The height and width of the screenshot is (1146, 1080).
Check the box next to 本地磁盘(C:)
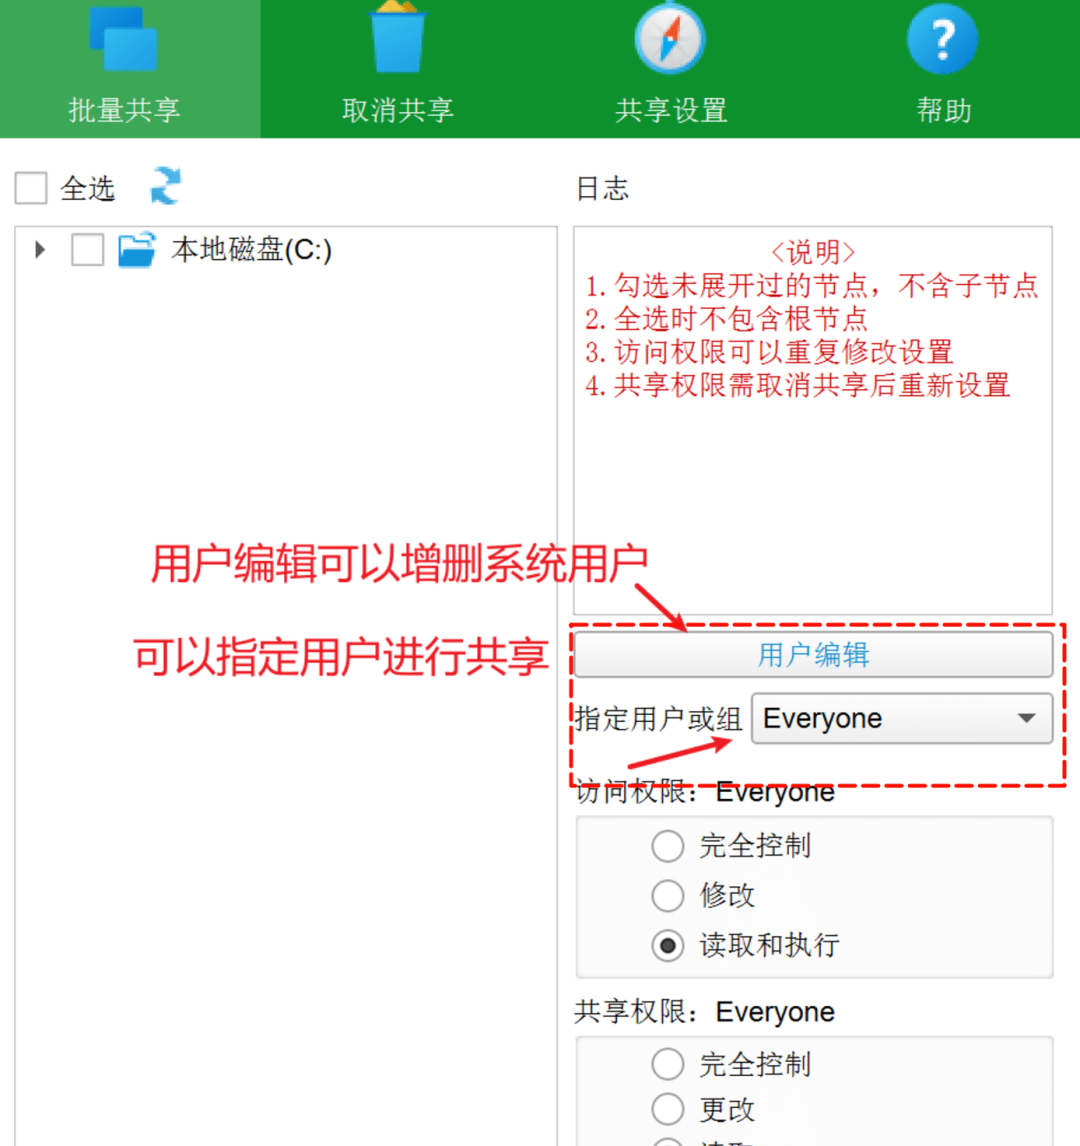(x=87, y=250)
